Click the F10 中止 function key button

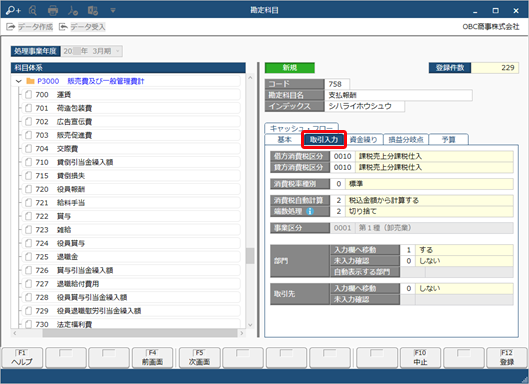pyautogui.click(x=420, y=358)
